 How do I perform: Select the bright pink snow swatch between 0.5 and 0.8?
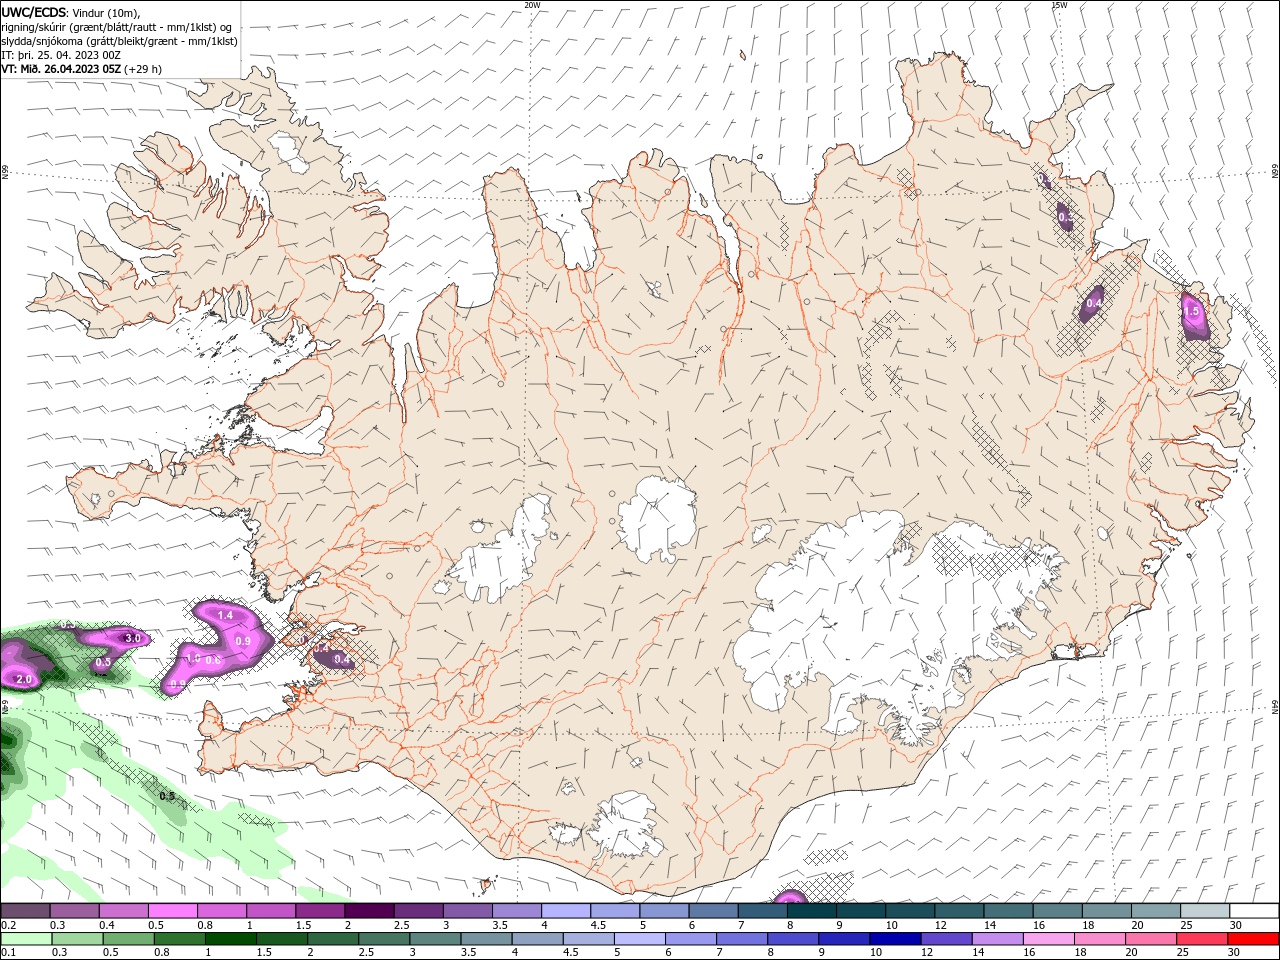click(172, 911)
